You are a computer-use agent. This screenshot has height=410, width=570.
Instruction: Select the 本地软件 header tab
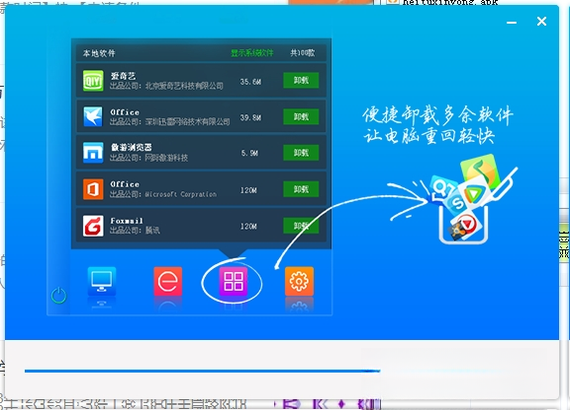pyautogui.click(x=99, y=53)
